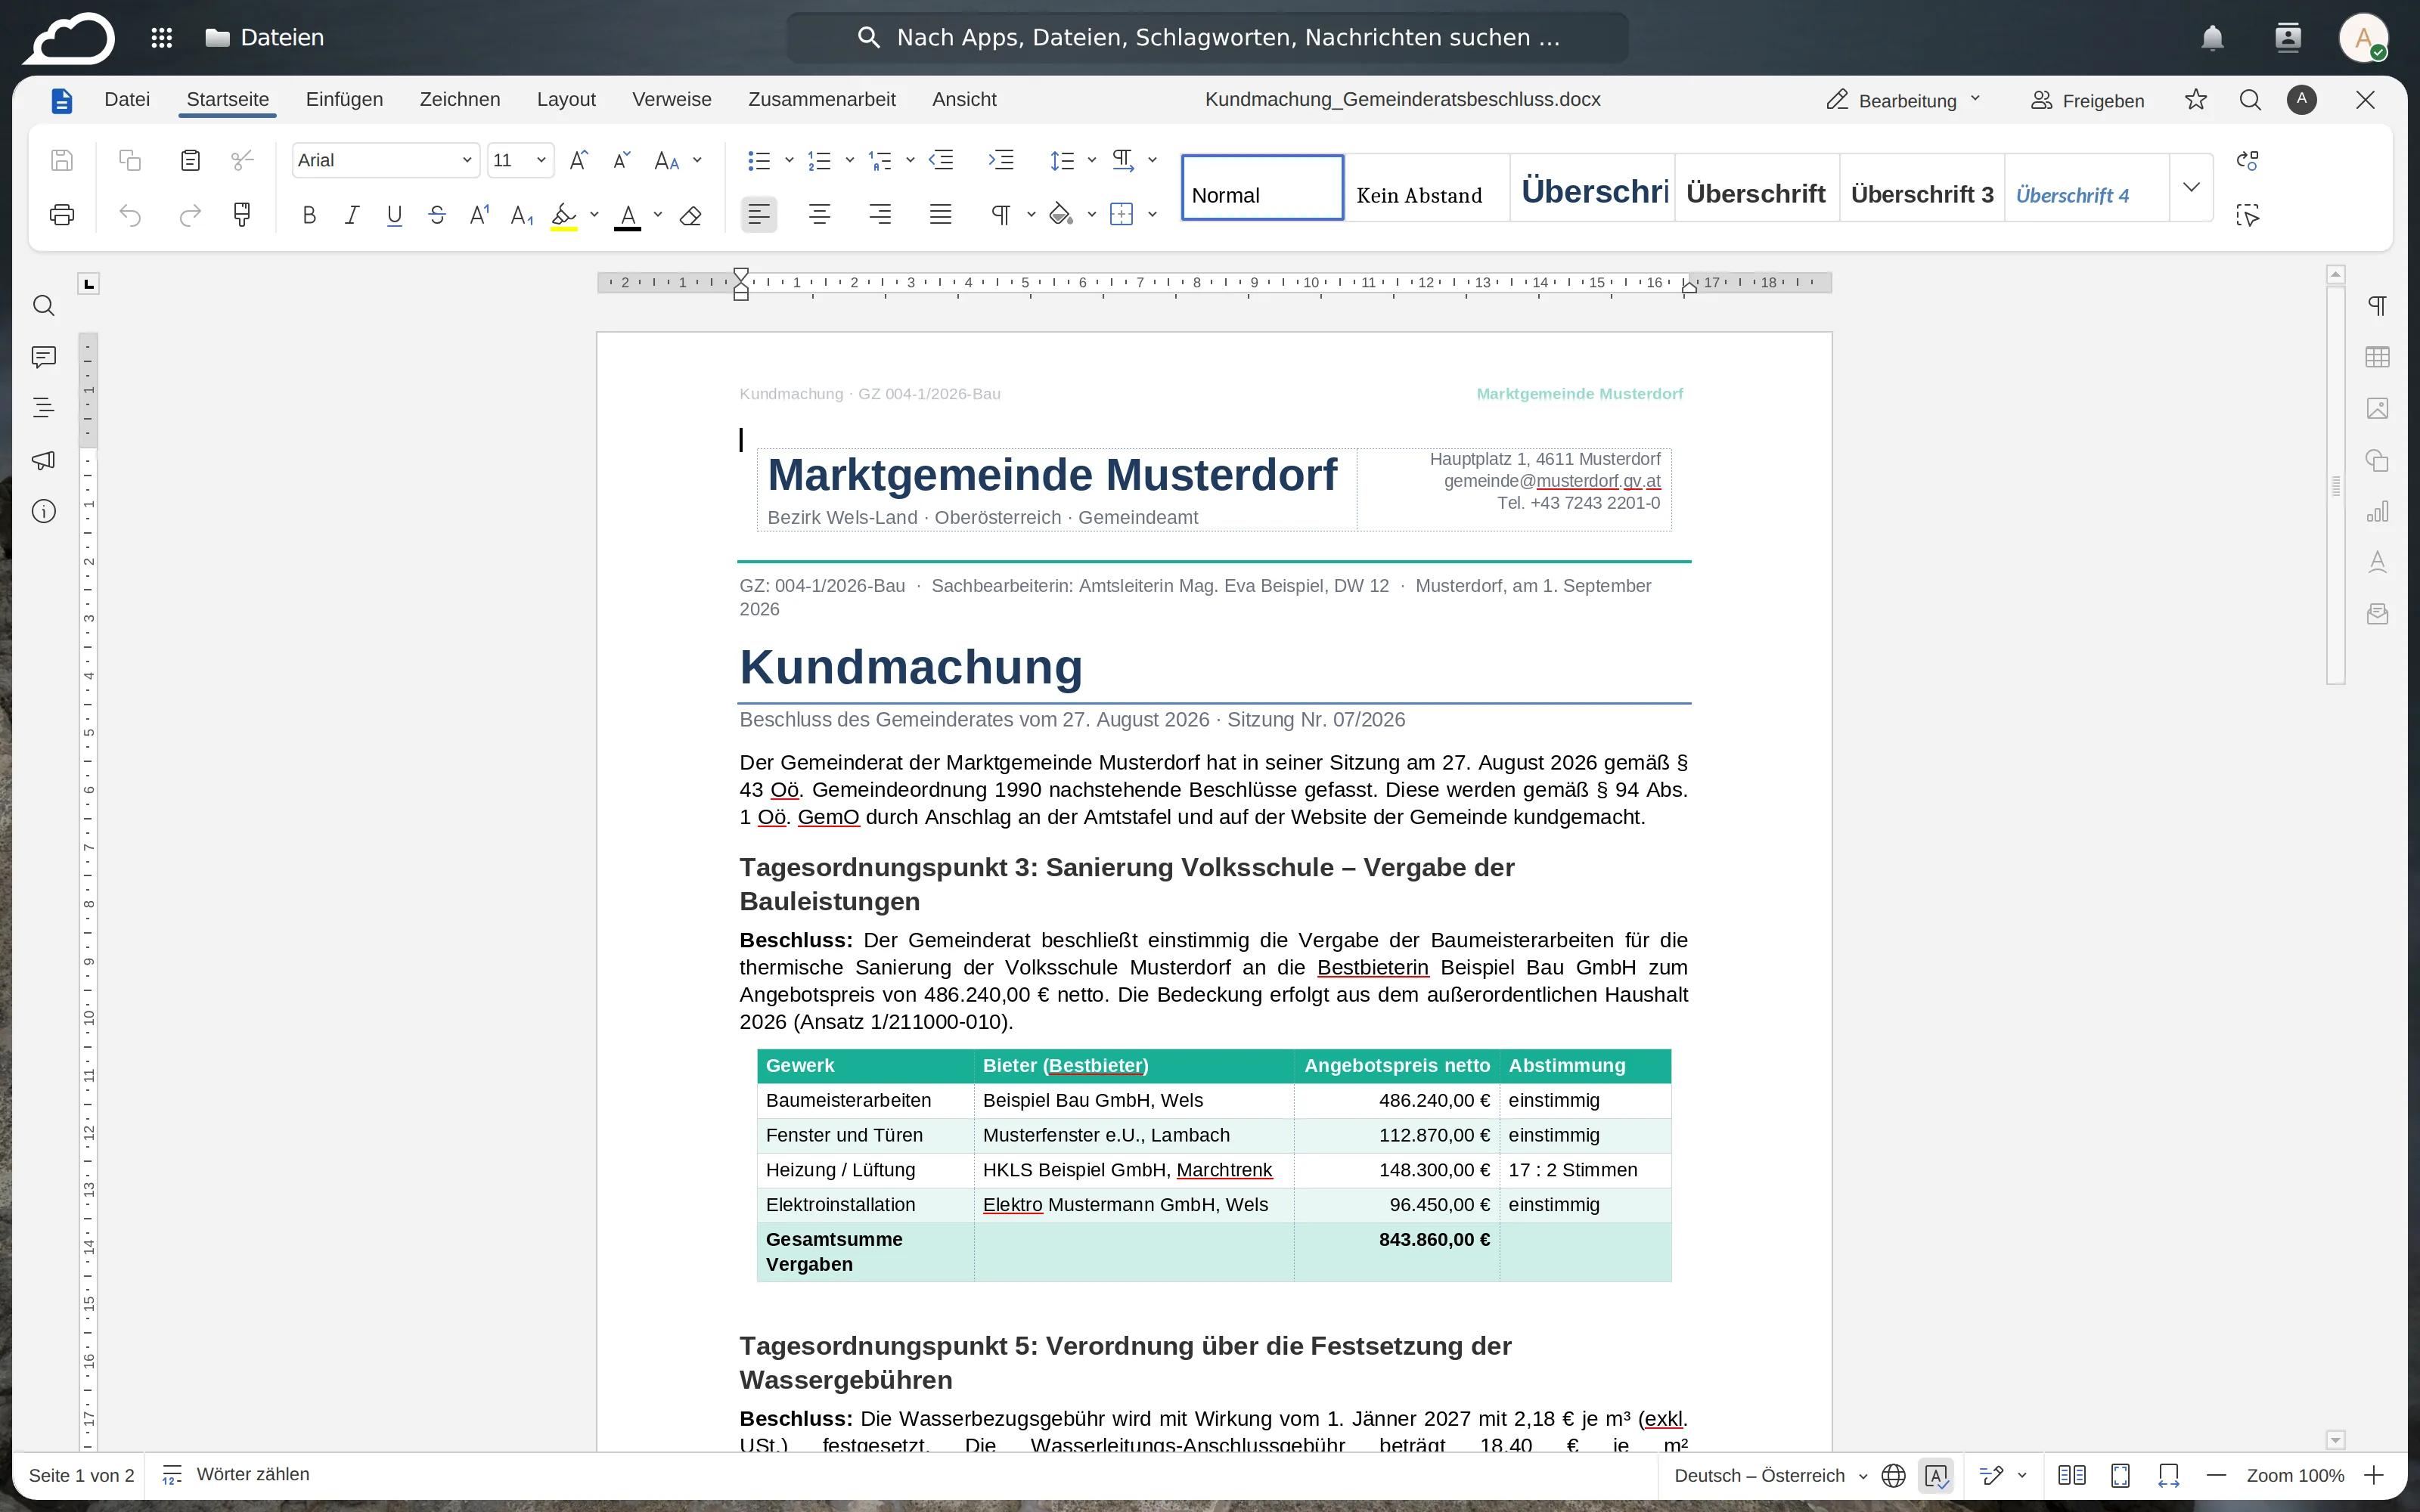Screen dimensions: 2420x1512
Task: Toggle spell checking in status bar
Action: [x=1936, y=1476]
